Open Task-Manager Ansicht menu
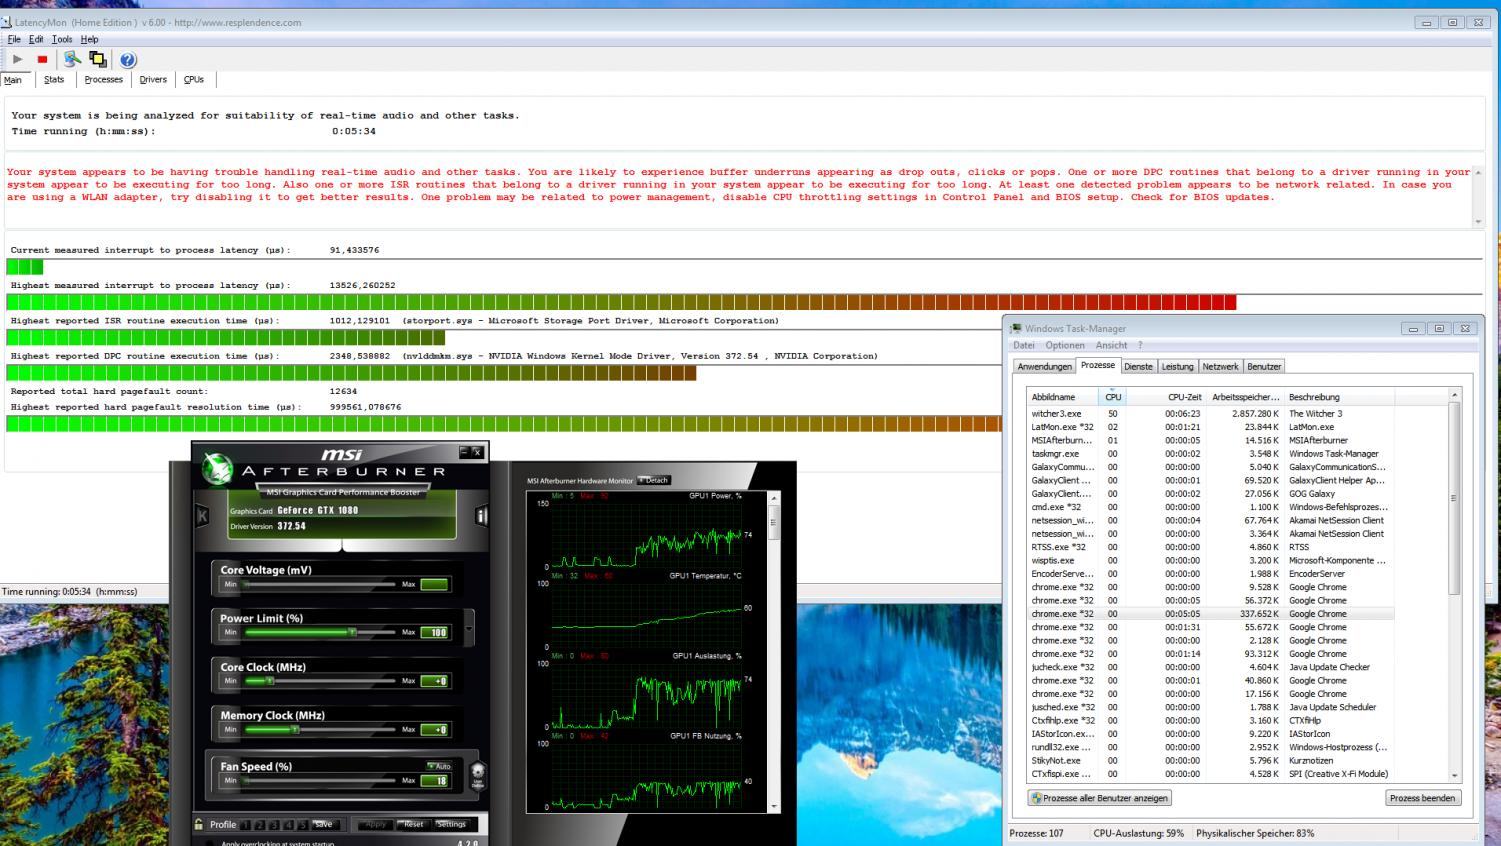The width and height of the screenshot is (1501, 846). 1111,345
